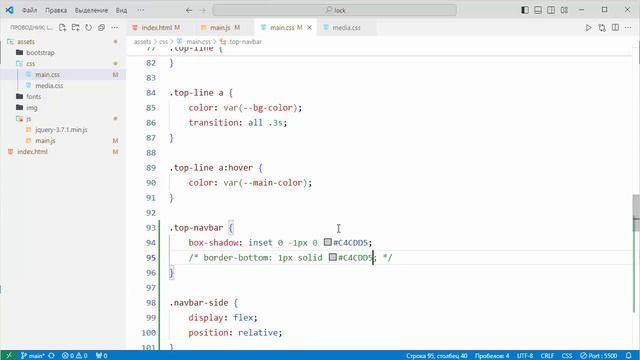Expand the img folder
This screenshot has width=640, height=360.
[32, 108]
